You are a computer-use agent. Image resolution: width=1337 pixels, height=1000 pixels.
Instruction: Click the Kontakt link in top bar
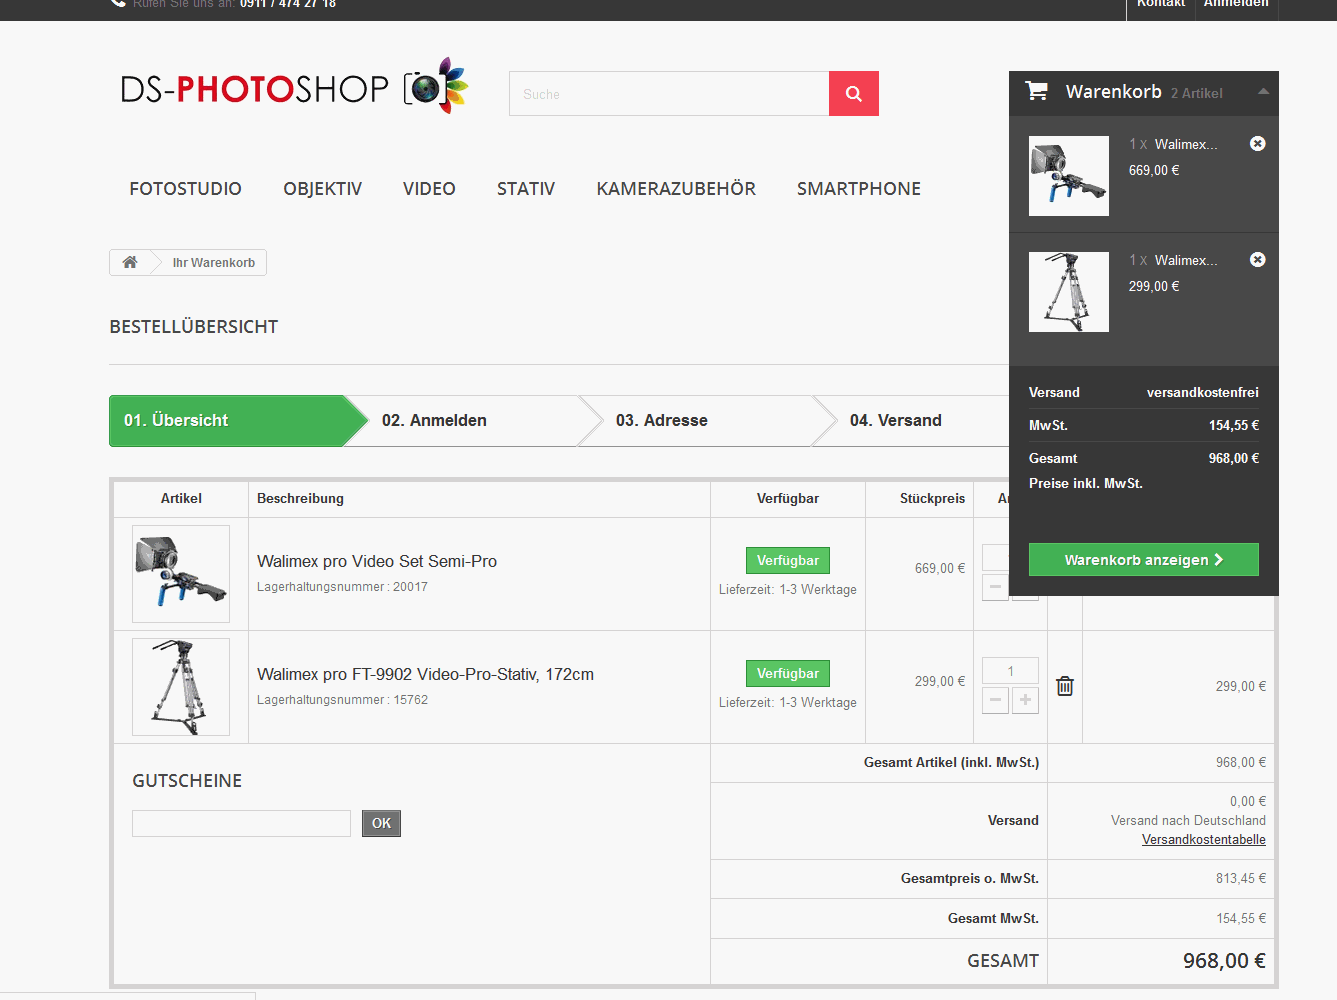[1161, 5]
